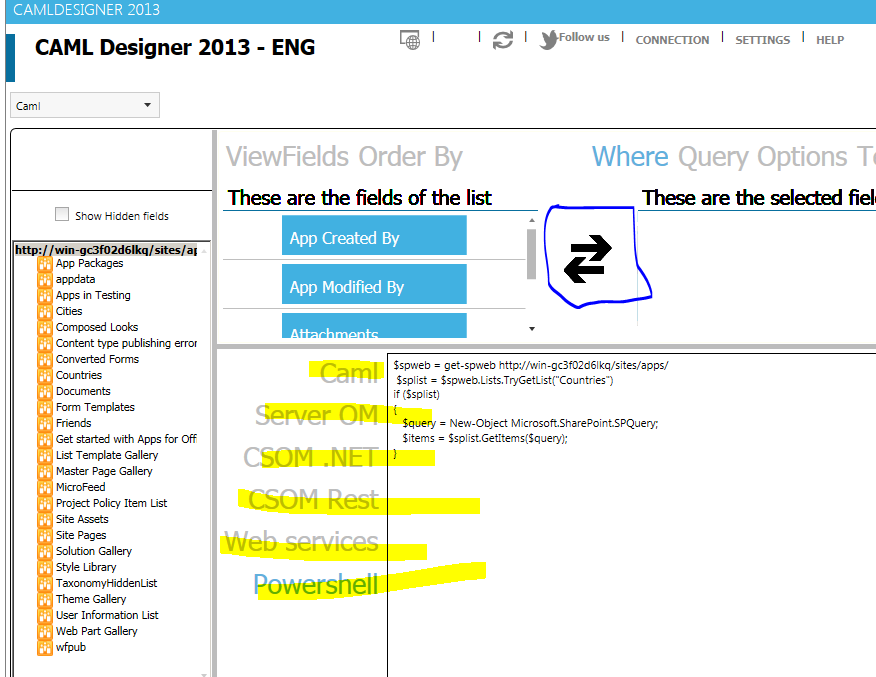
Task: Click the Twitter bird Follow us icon
Action: (x=548, y=39)
